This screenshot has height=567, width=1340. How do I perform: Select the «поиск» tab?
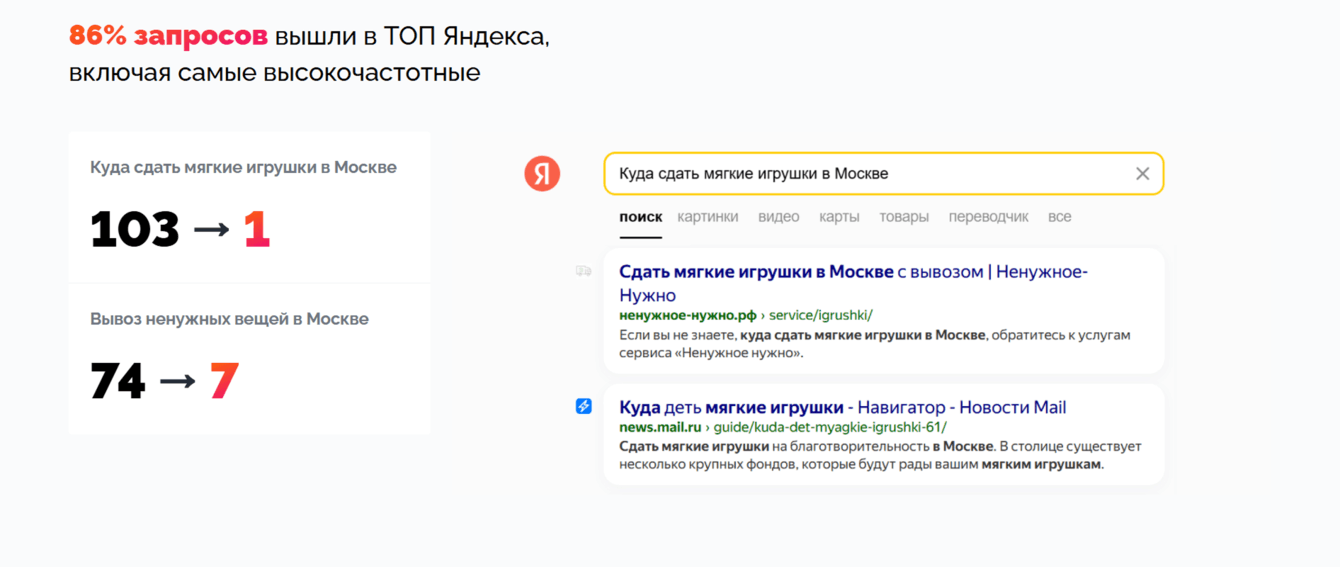pyautogui.click(x=640, y=217)
